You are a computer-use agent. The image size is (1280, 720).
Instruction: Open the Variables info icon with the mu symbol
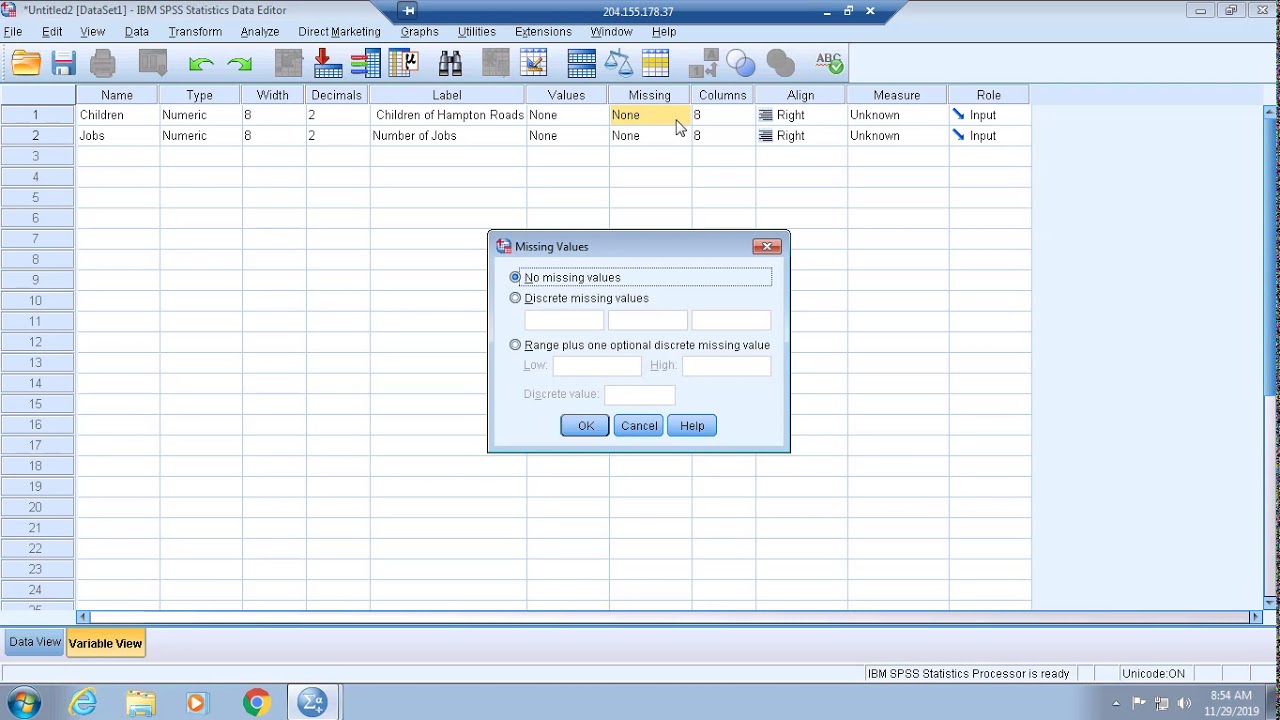[x=404, y=64]
